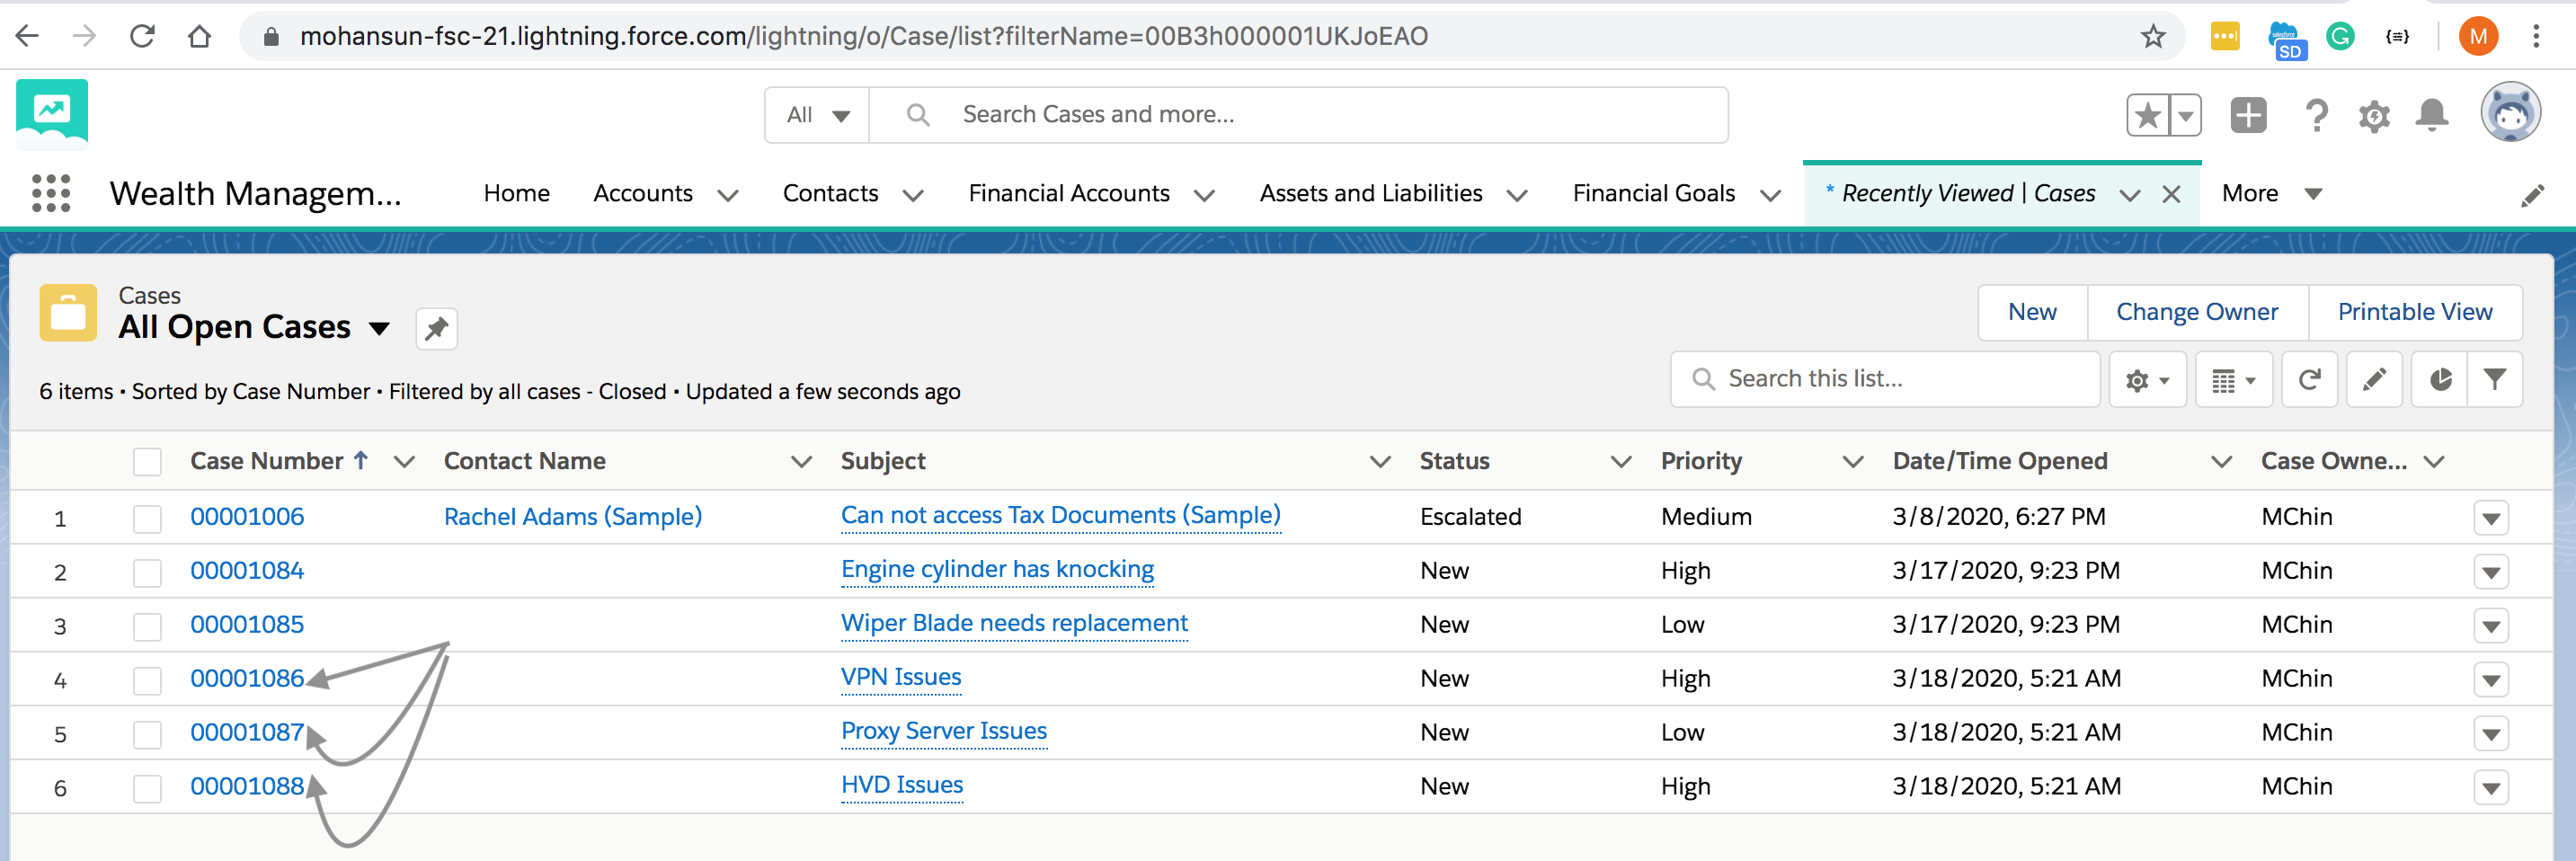This screenshot has width=2576, height=861.
Task: Select the checkbox for case 00001006
Action: click(147, 518)
